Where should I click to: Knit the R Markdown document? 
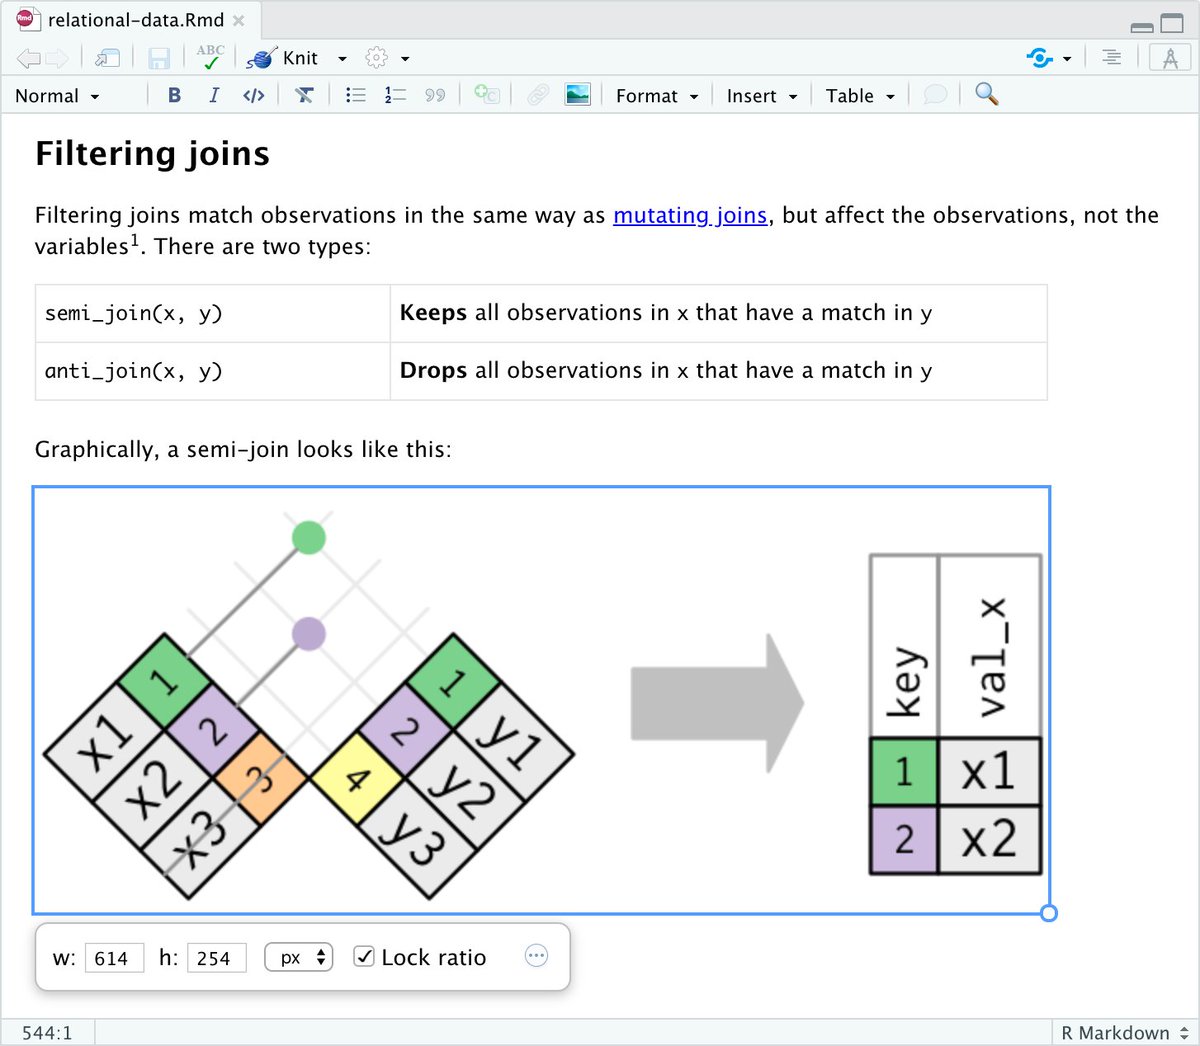(283, 58)
